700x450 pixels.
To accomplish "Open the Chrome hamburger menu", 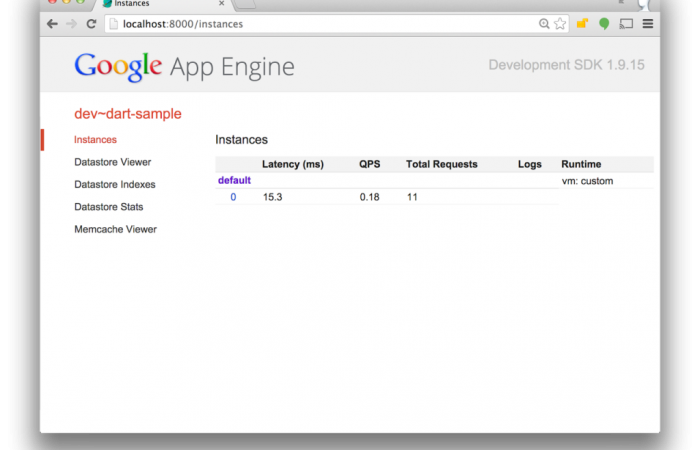I will (x=648, y=24).
